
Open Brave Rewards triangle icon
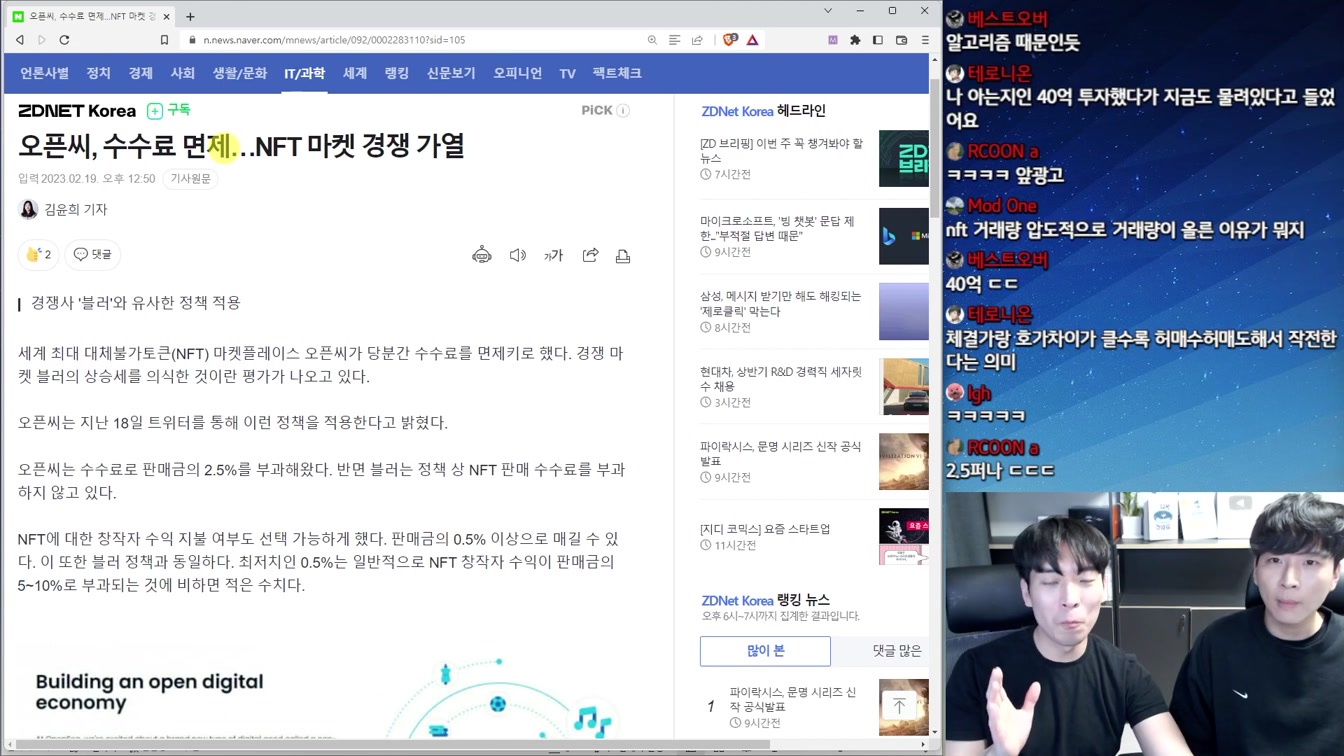[x=753, y=40]
